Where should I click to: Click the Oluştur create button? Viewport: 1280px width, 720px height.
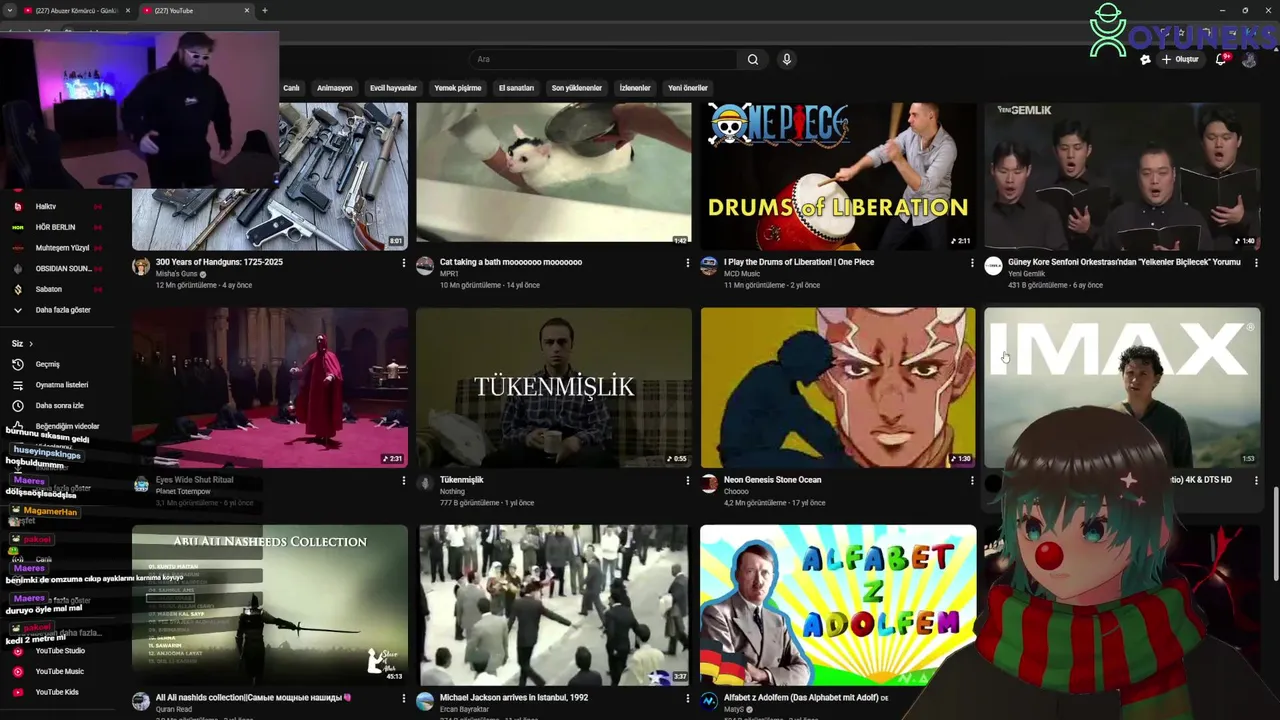click(x=1180, y=59)
